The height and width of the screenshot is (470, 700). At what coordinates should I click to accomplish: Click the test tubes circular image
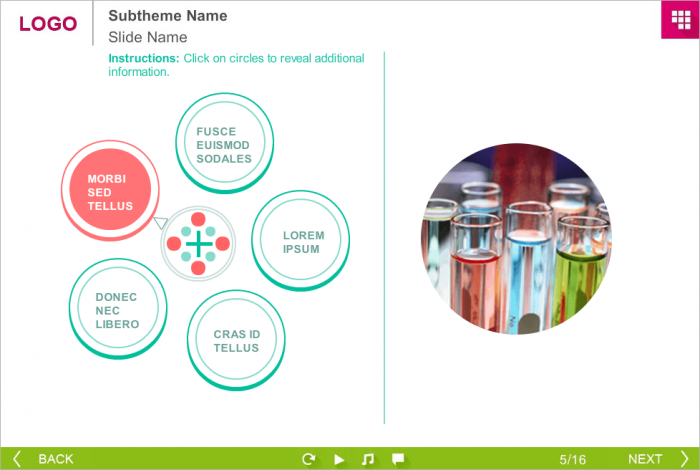(515, 238)
